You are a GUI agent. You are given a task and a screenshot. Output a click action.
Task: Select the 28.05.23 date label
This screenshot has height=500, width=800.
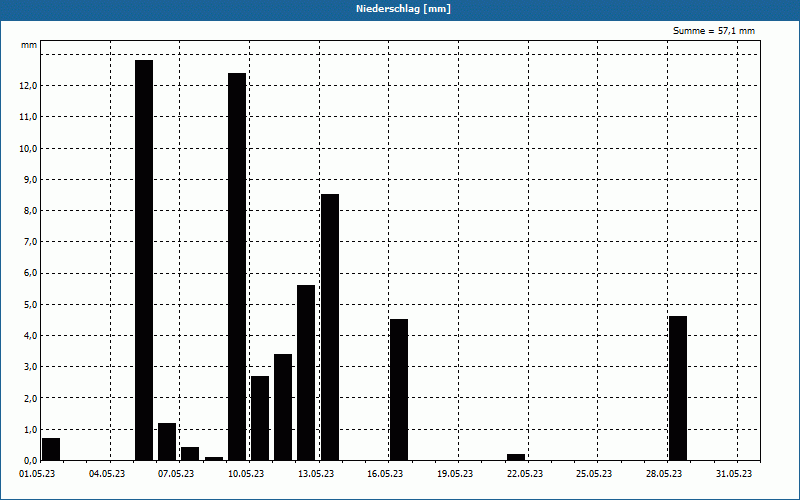pyautogui.click(x=664, y=474)
